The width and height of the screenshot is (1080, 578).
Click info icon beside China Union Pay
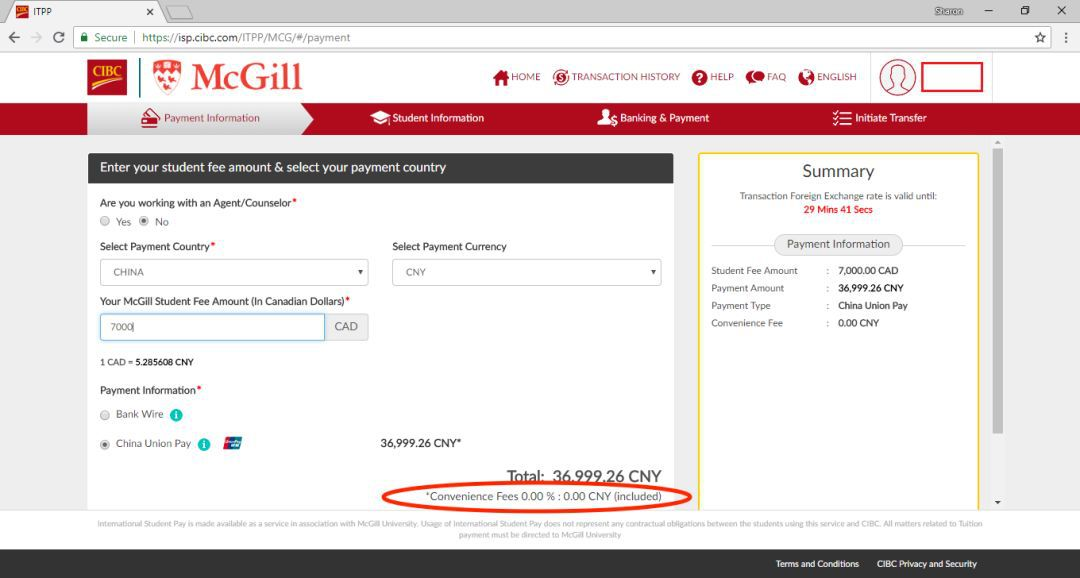point(204,444)
